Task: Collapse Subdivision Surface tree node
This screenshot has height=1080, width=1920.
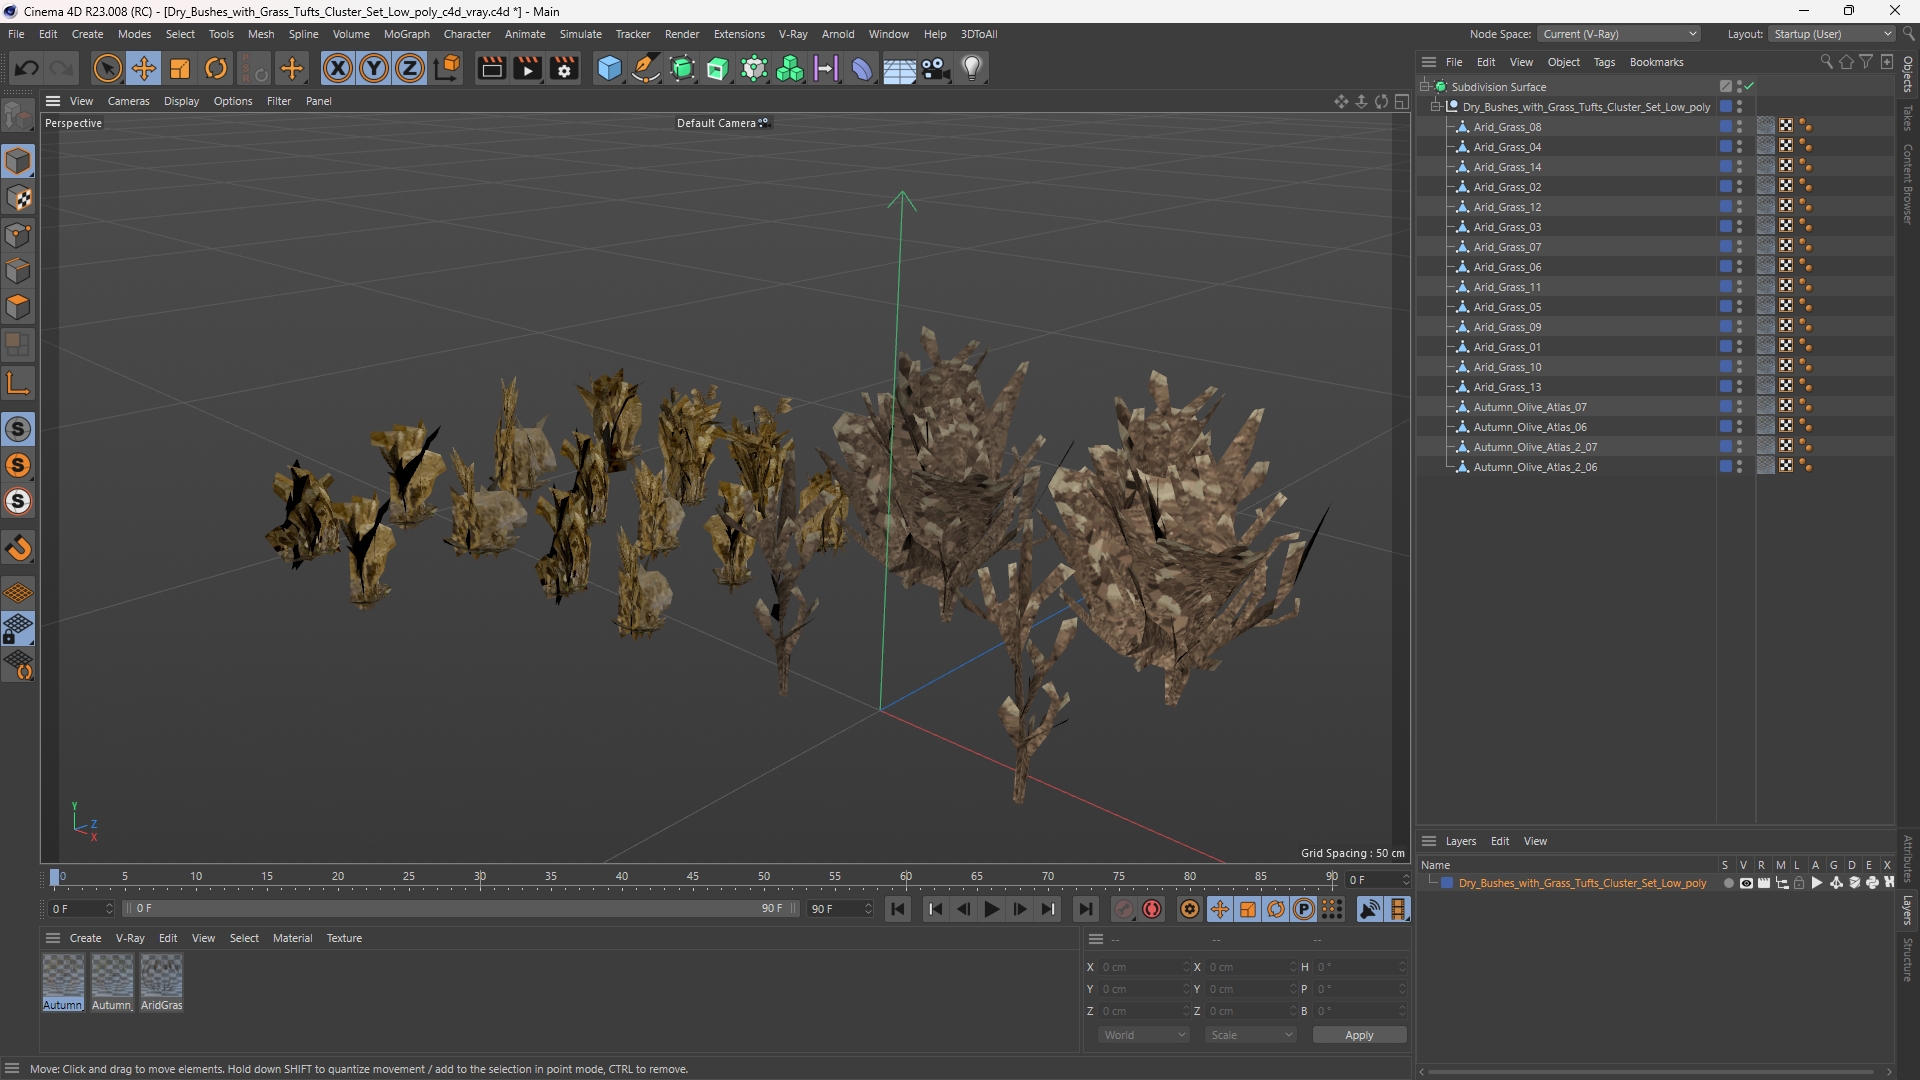Action: coord(1424,86)
